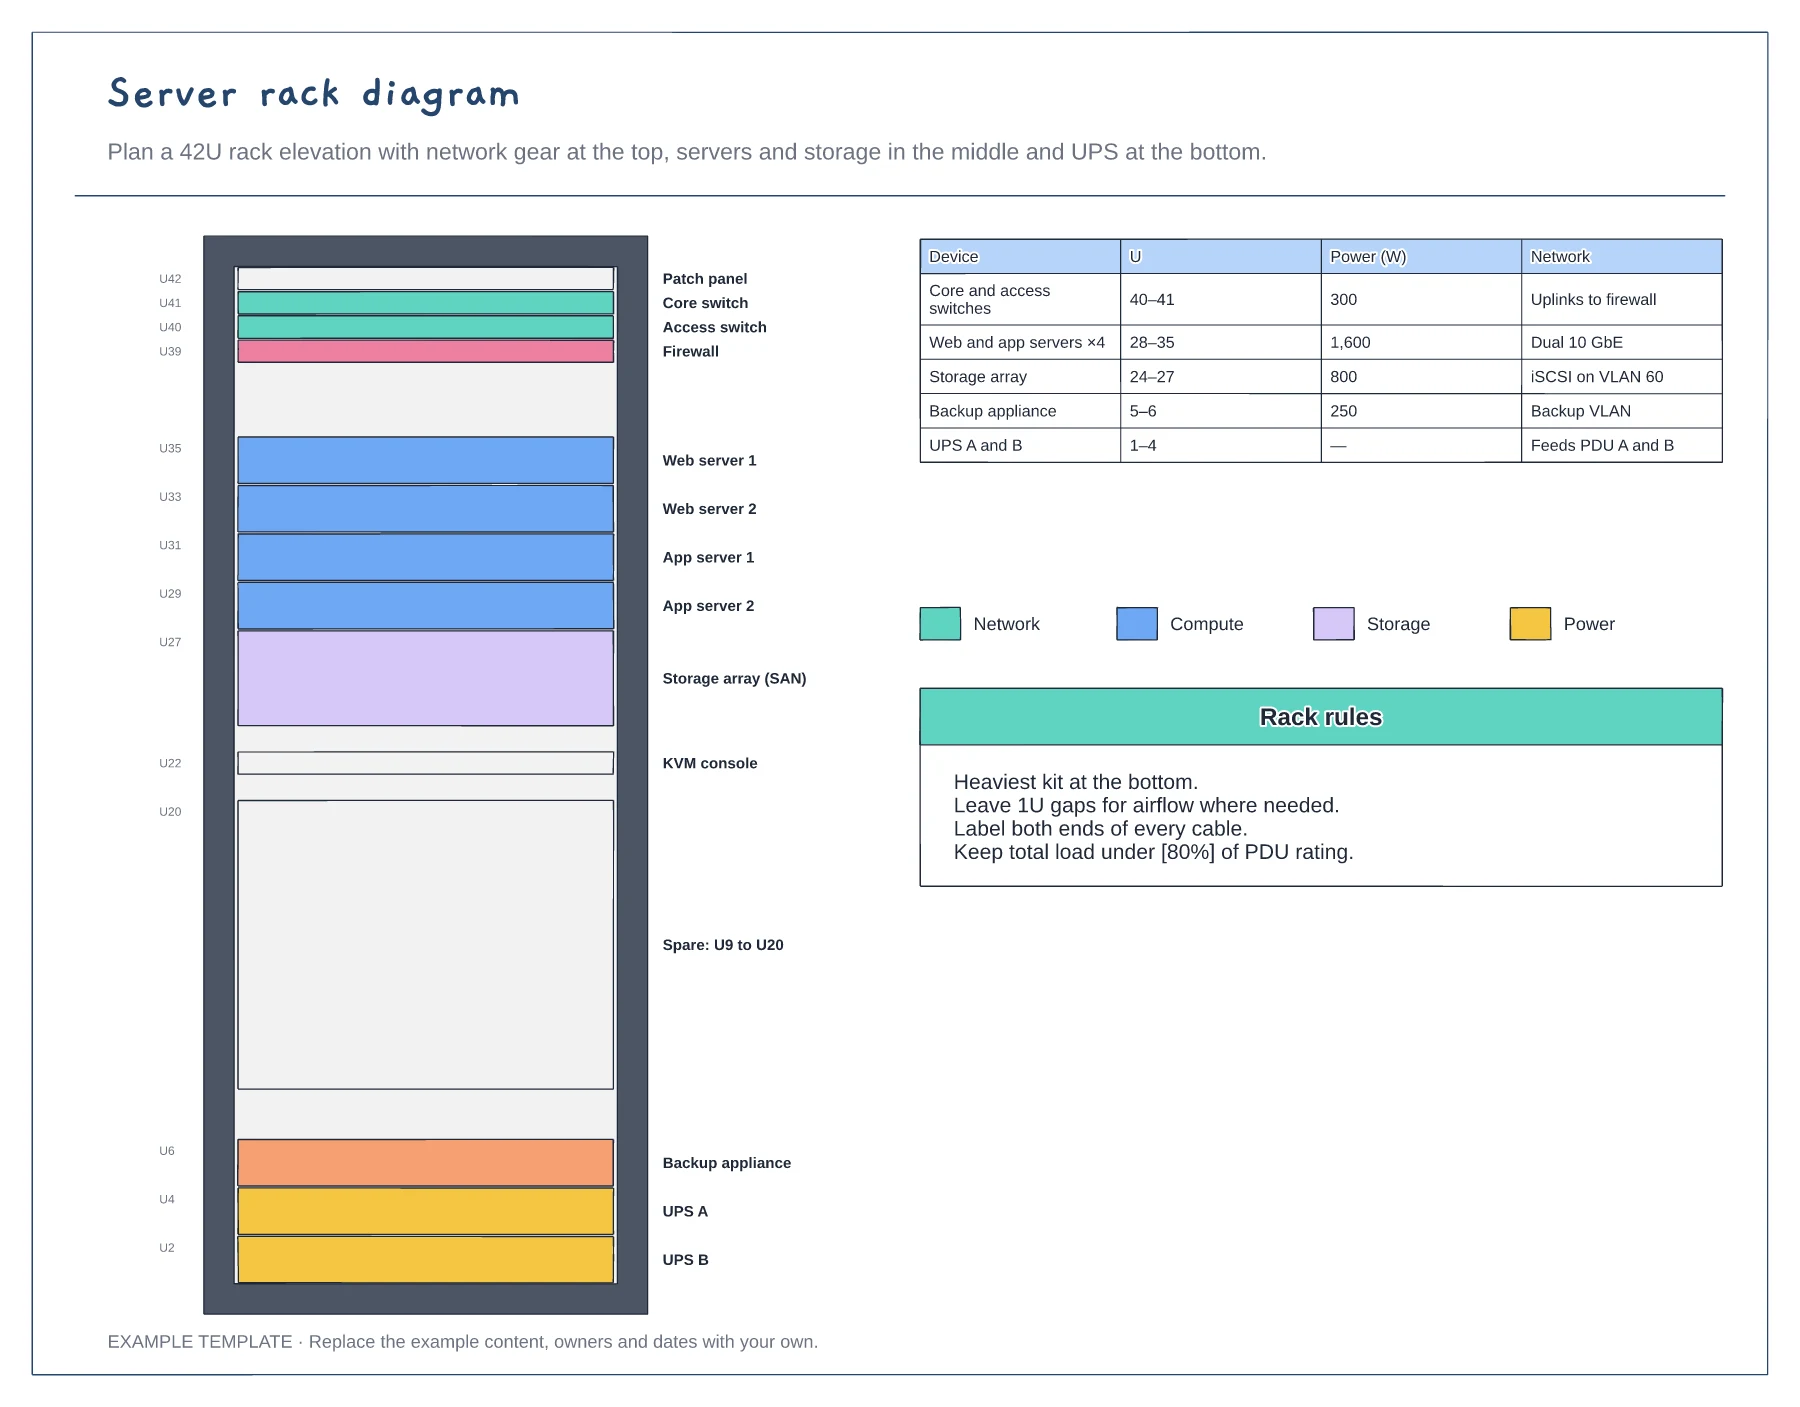1800x1407 pixels.
Task: Select the pink Firewall rack unit
Action: click(425, 351)
